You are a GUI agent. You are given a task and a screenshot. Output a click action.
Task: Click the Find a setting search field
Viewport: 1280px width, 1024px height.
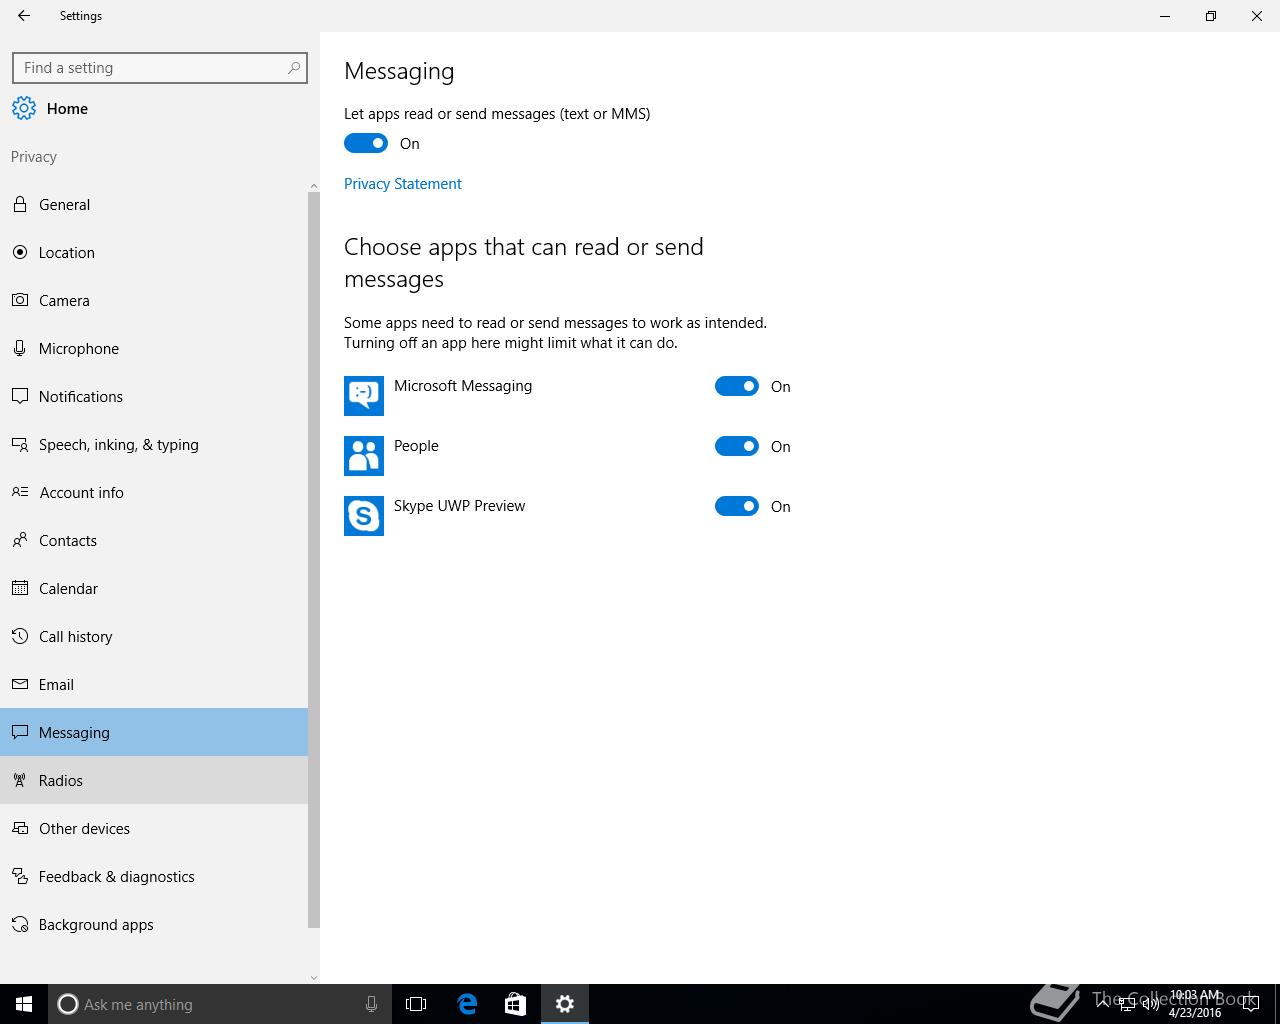tap(160, 68)
